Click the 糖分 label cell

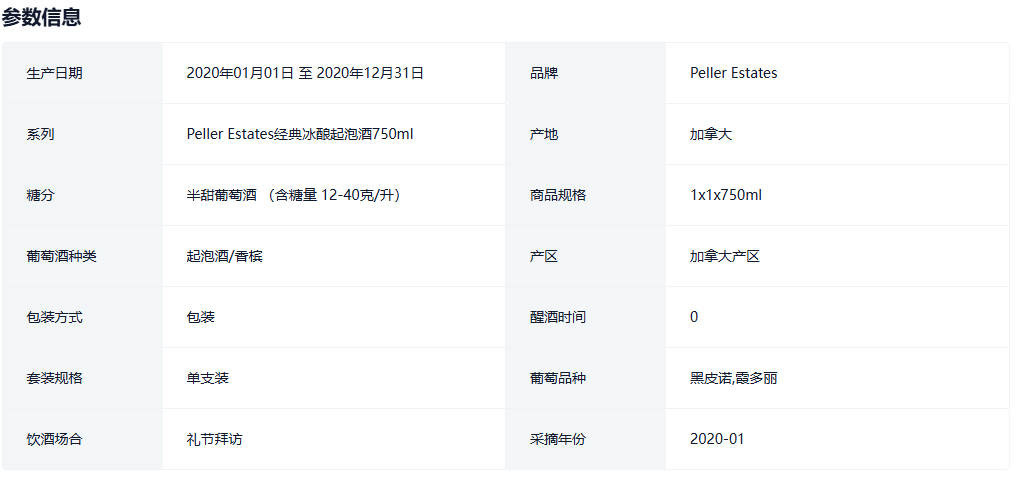click(41, 195)
